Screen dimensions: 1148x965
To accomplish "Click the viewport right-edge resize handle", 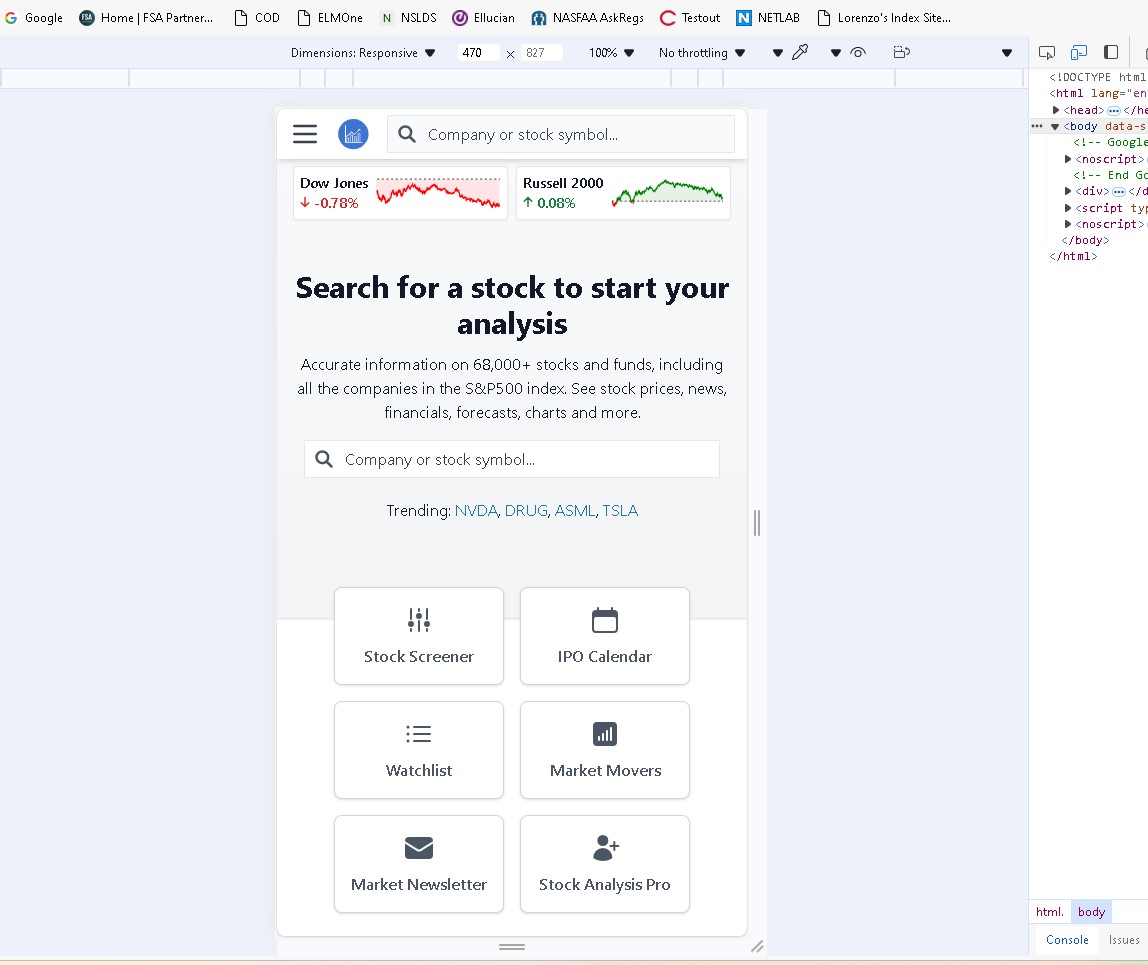I will tap(757, 522).
